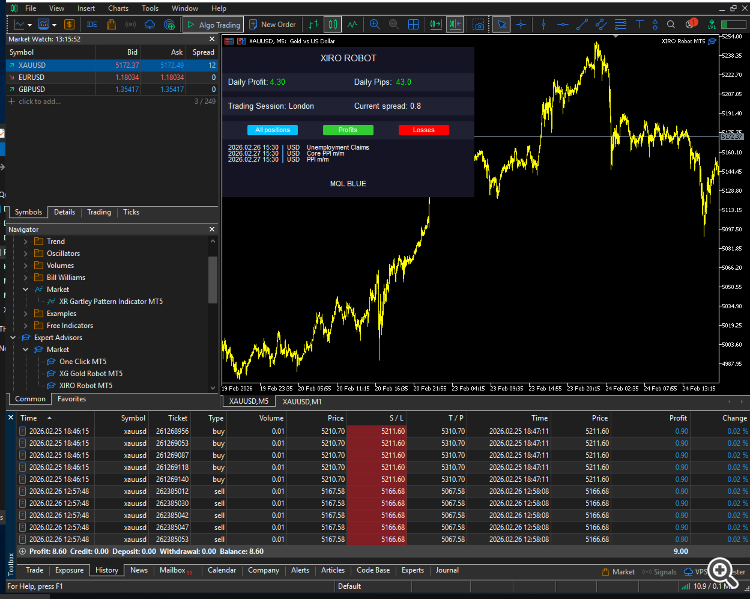Select the trendline drawing tool
750x599 pixels.
[x=582, y=24]
